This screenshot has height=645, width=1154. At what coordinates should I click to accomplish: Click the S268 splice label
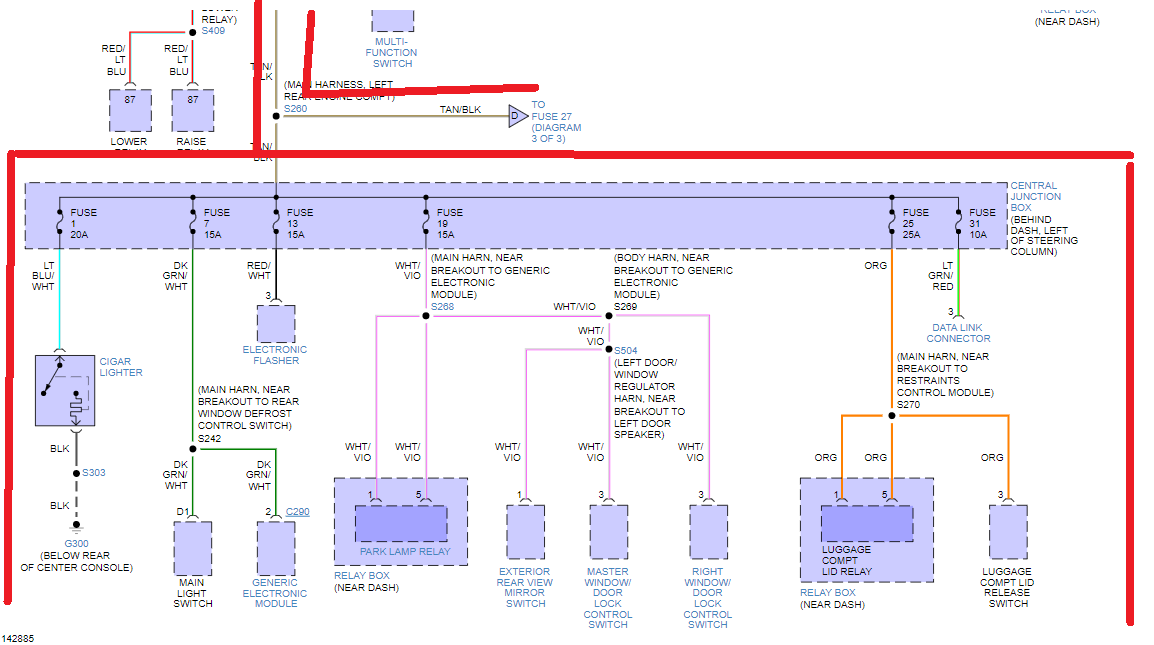tap(441, 306)
